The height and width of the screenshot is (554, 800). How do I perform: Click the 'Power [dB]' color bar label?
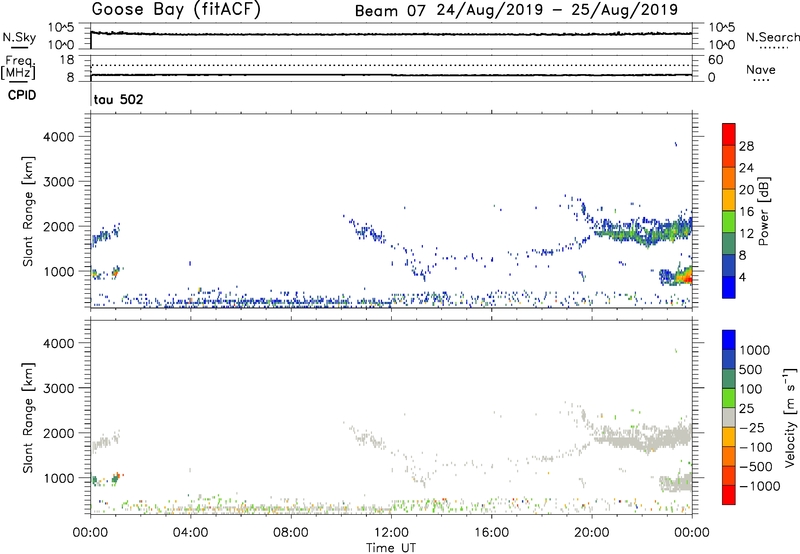tap(763, 211)
